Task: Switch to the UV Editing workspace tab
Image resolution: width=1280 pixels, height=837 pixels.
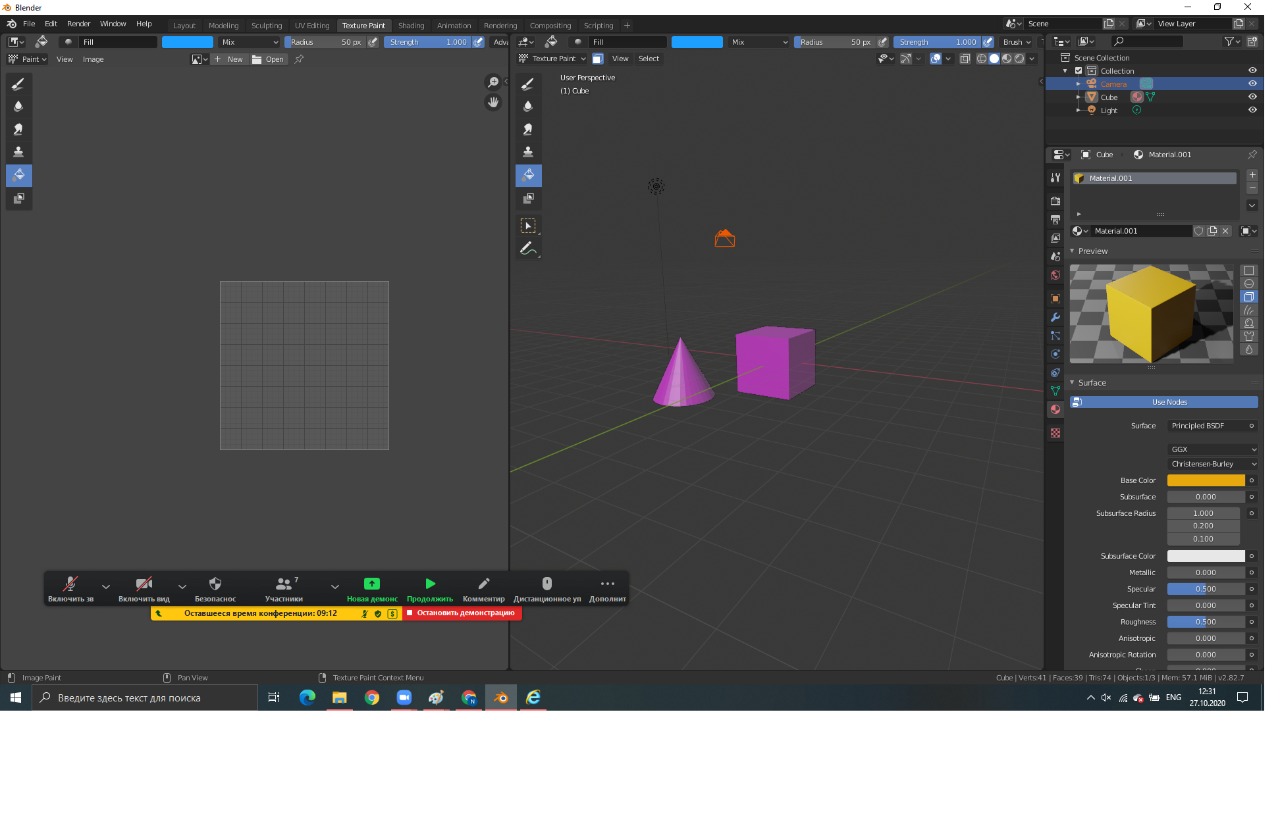Action: click(x=312, y=25)
